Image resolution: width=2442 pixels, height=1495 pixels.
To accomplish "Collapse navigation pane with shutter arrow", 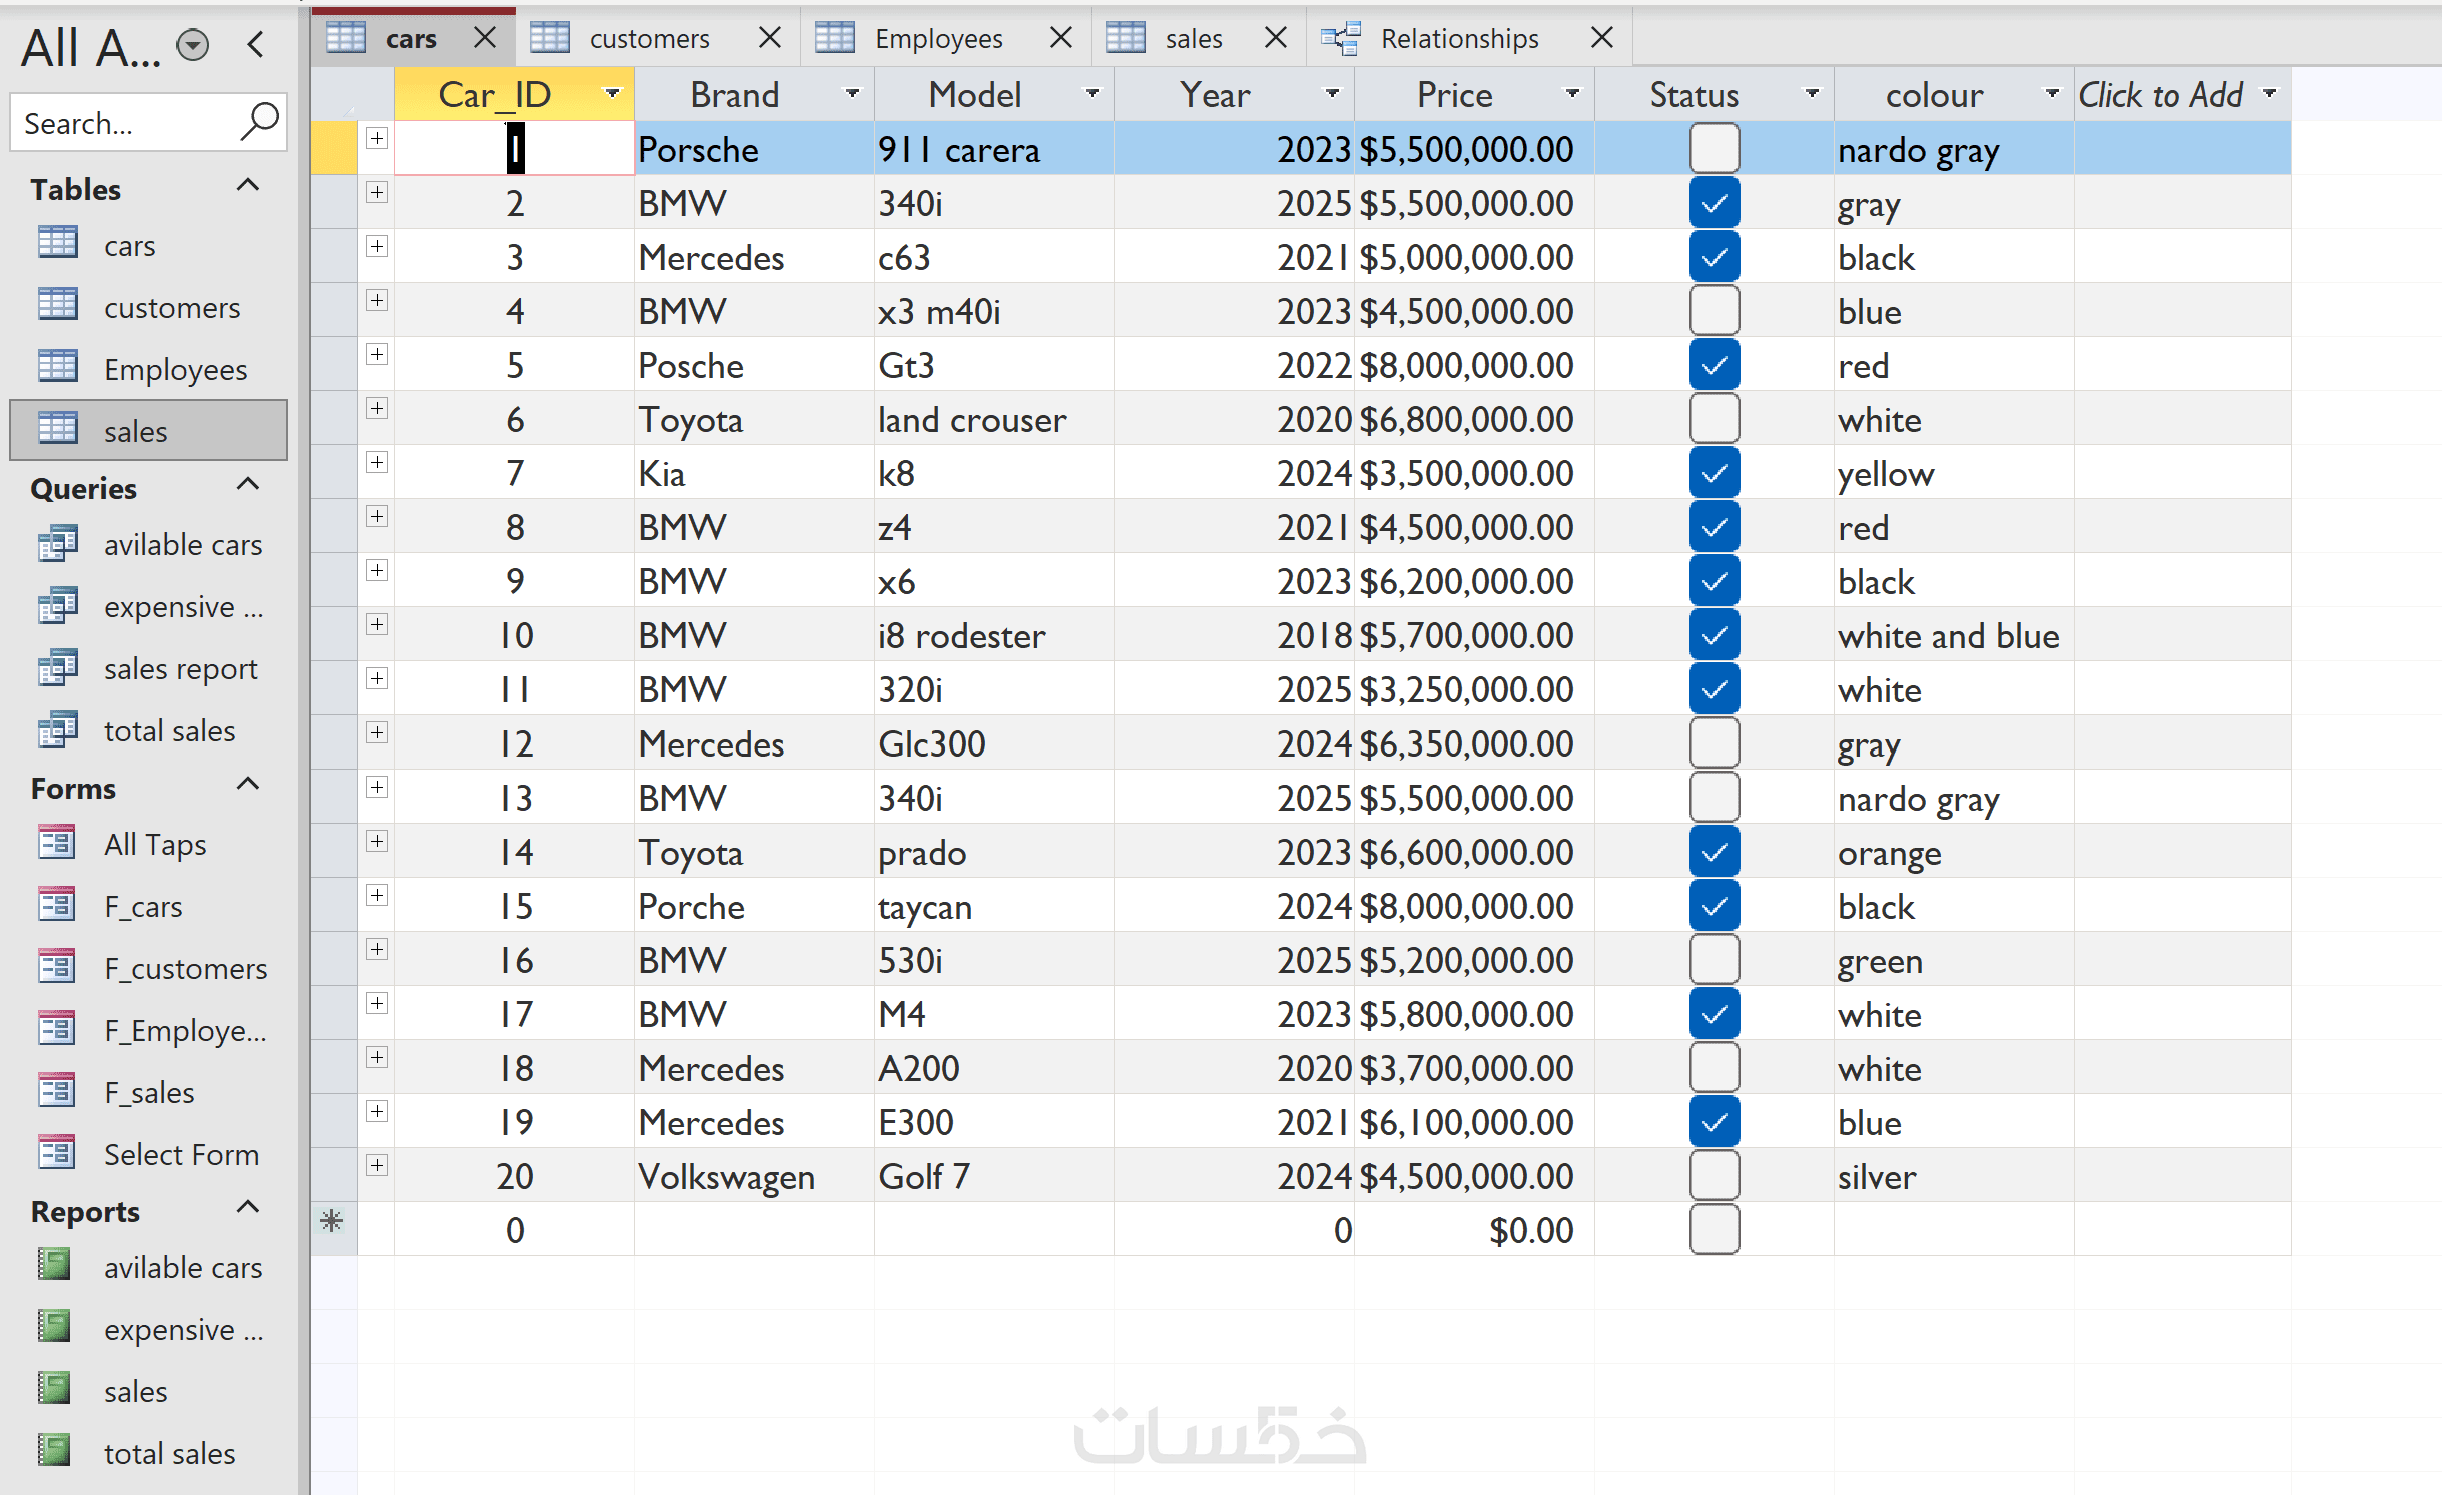I will click(x=256, y=44).
